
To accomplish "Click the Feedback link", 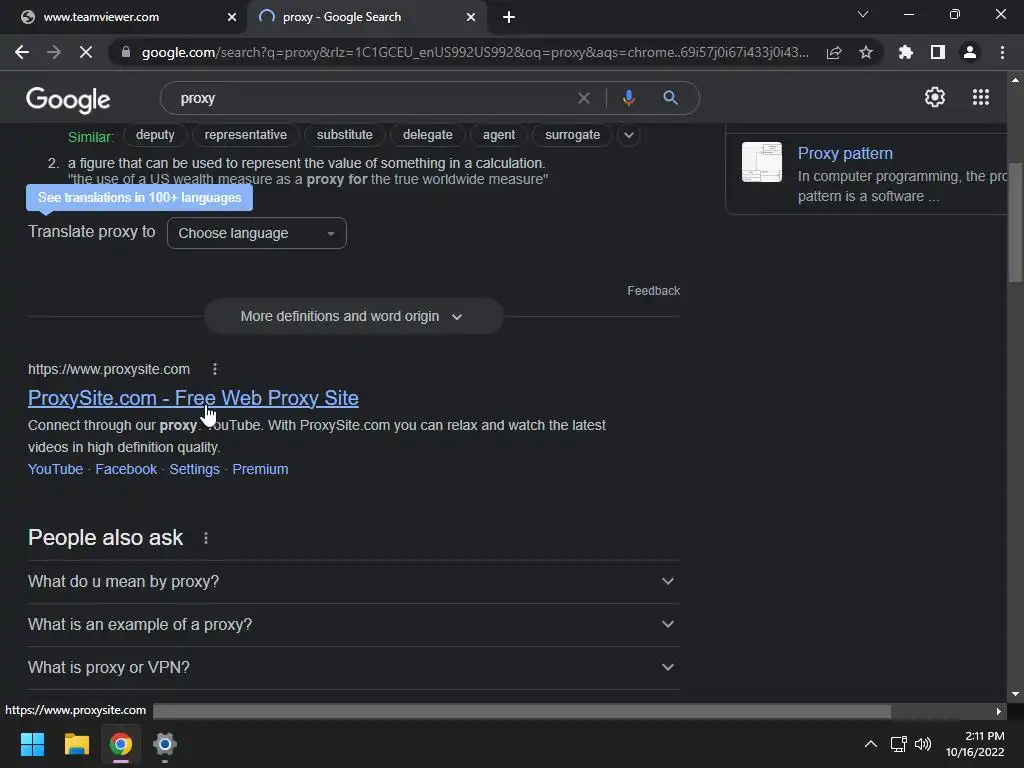I will [654, 291].
